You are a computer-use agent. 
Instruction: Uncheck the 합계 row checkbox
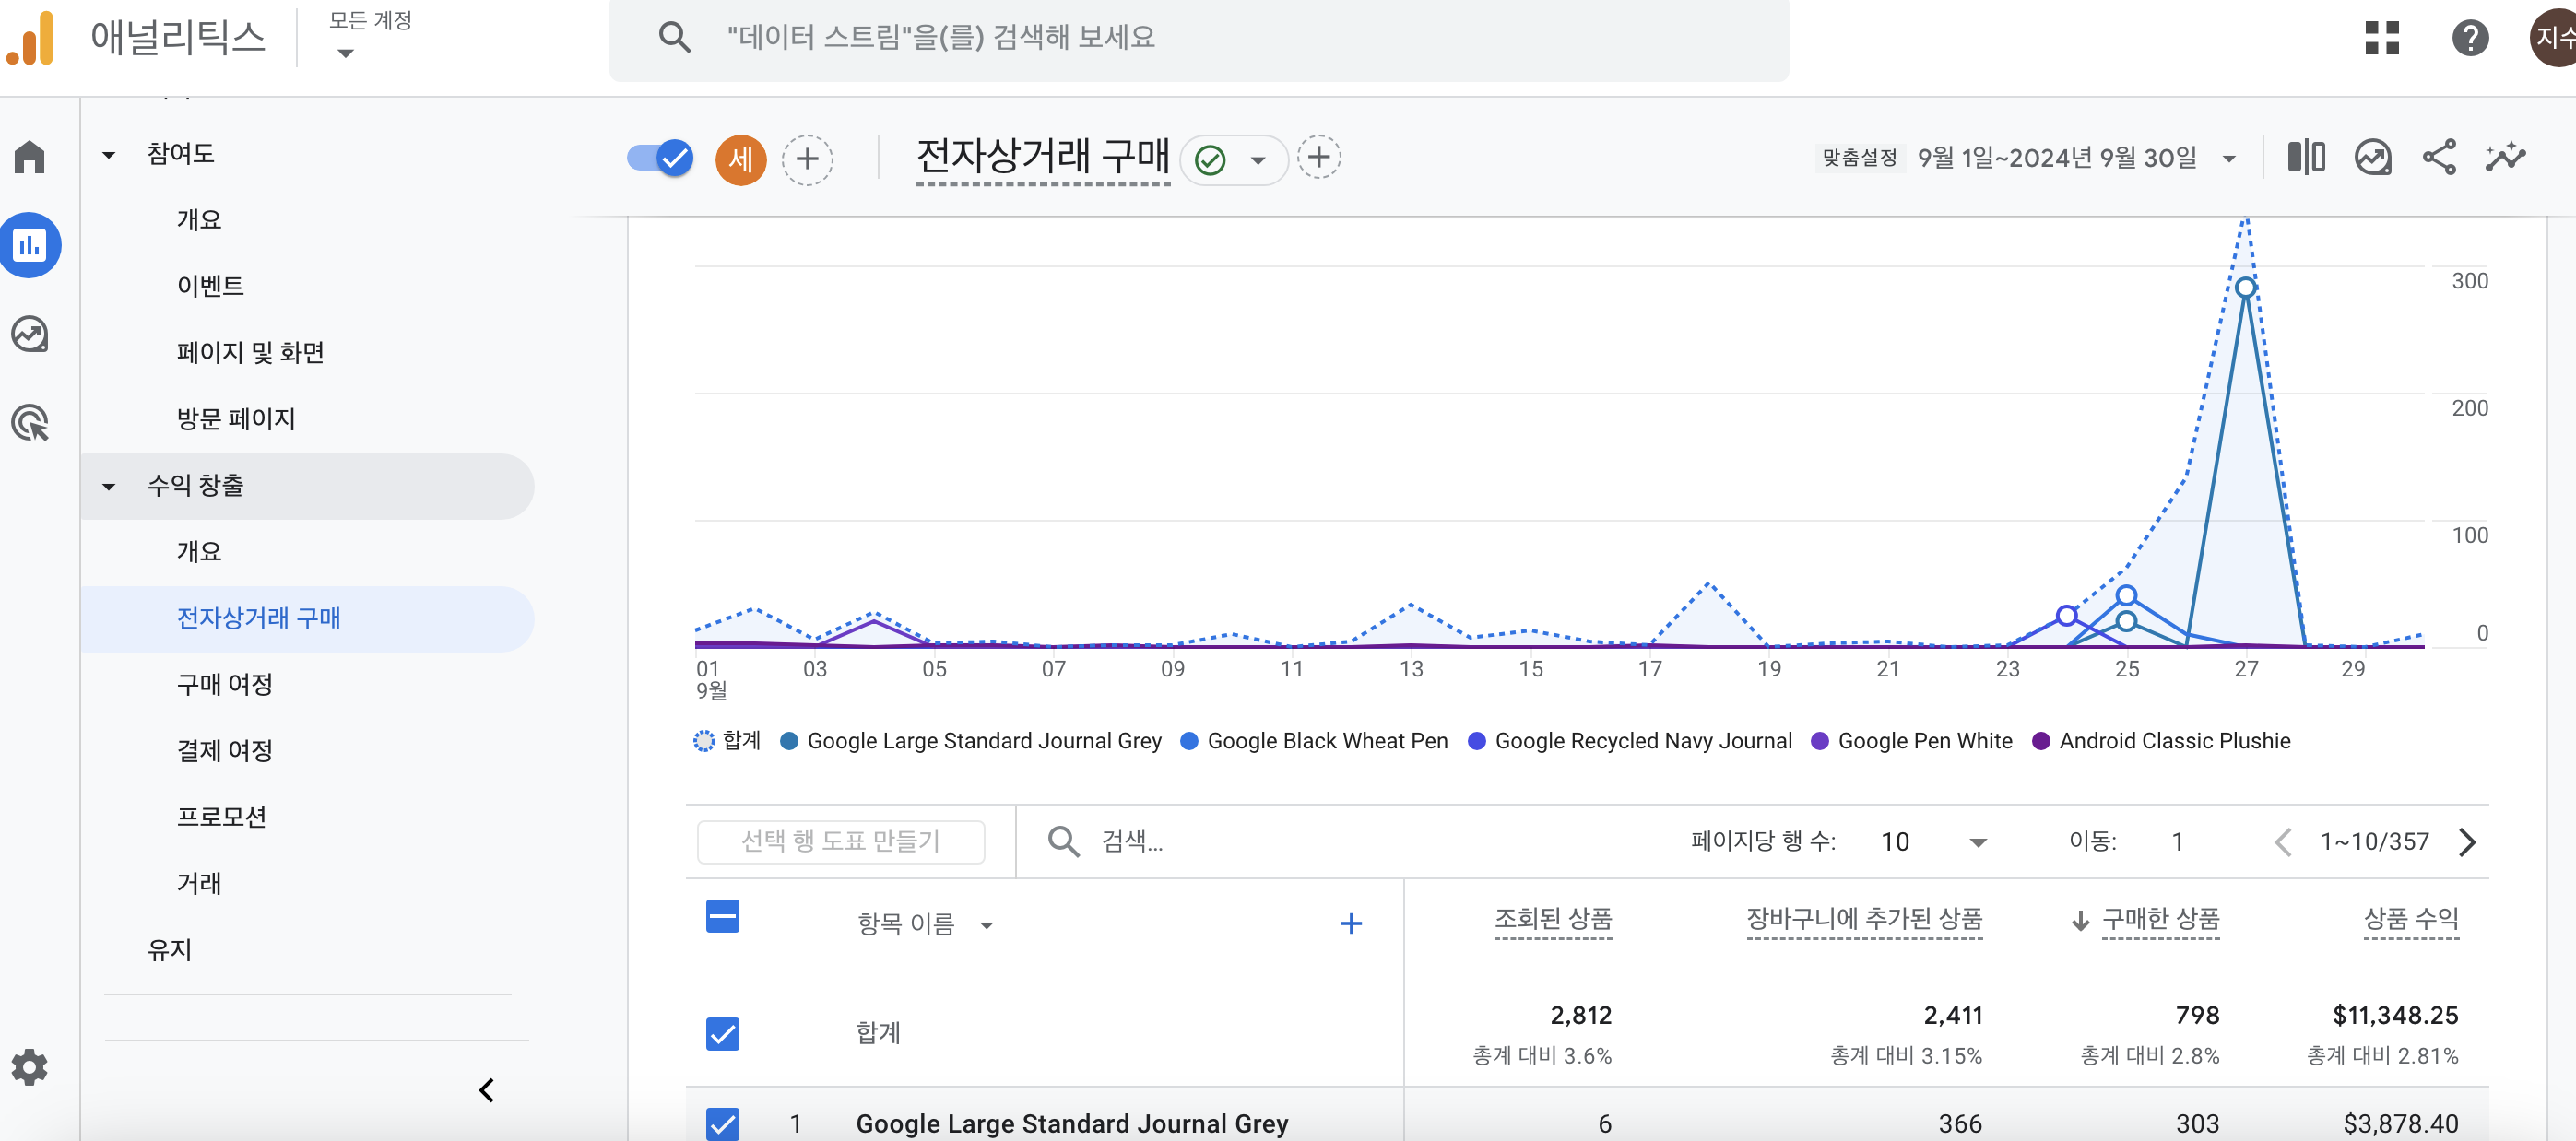(x=723, y=1033)
